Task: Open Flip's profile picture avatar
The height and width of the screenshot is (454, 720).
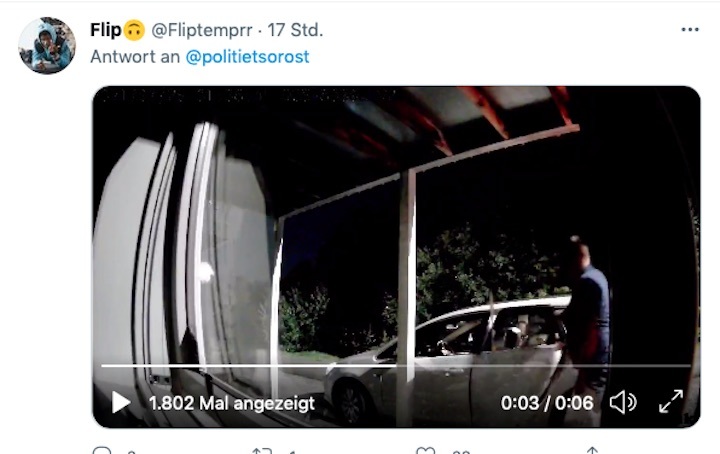Action: coord(46,45)
